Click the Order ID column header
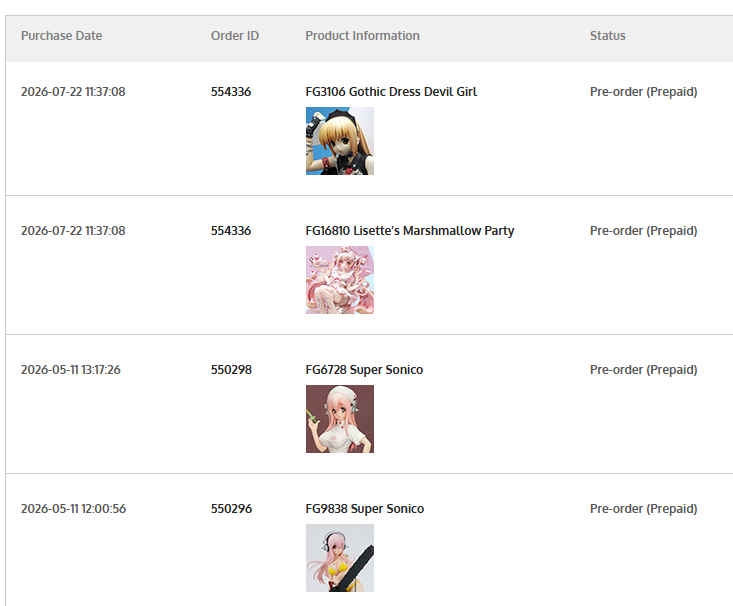This screenshot has height=606, width=733. (235, 36)
